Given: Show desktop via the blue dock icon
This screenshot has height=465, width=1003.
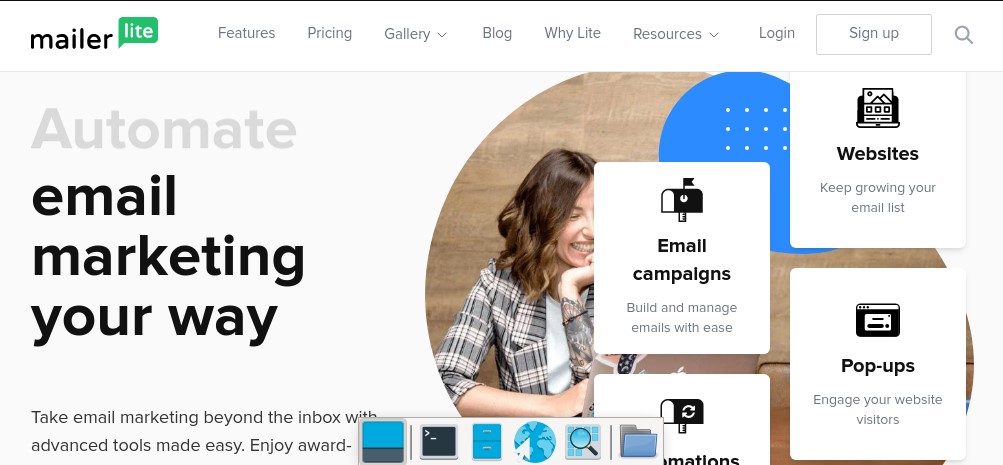Looking at the screenshot, I should coord(383,442).
